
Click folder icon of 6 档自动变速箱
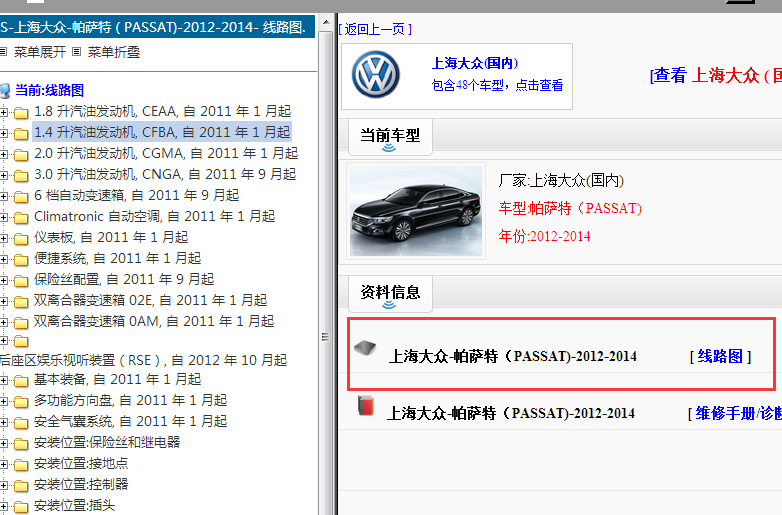21,196
